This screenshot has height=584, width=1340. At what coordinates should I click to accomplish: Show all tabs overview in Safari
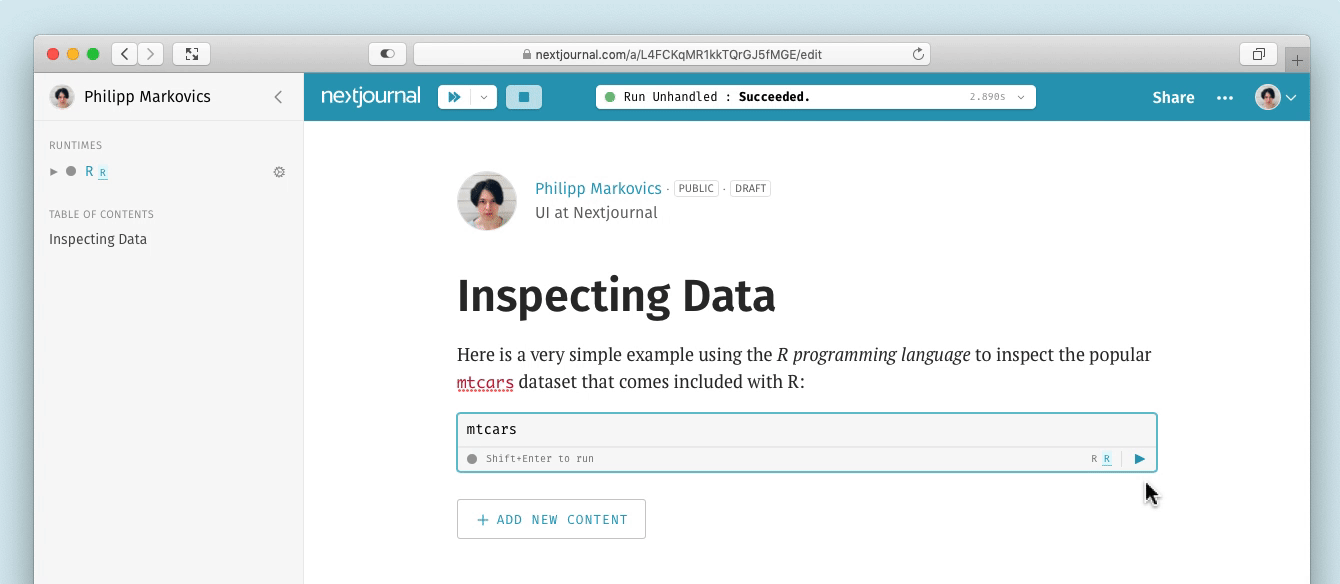(x=1259, y=54)
